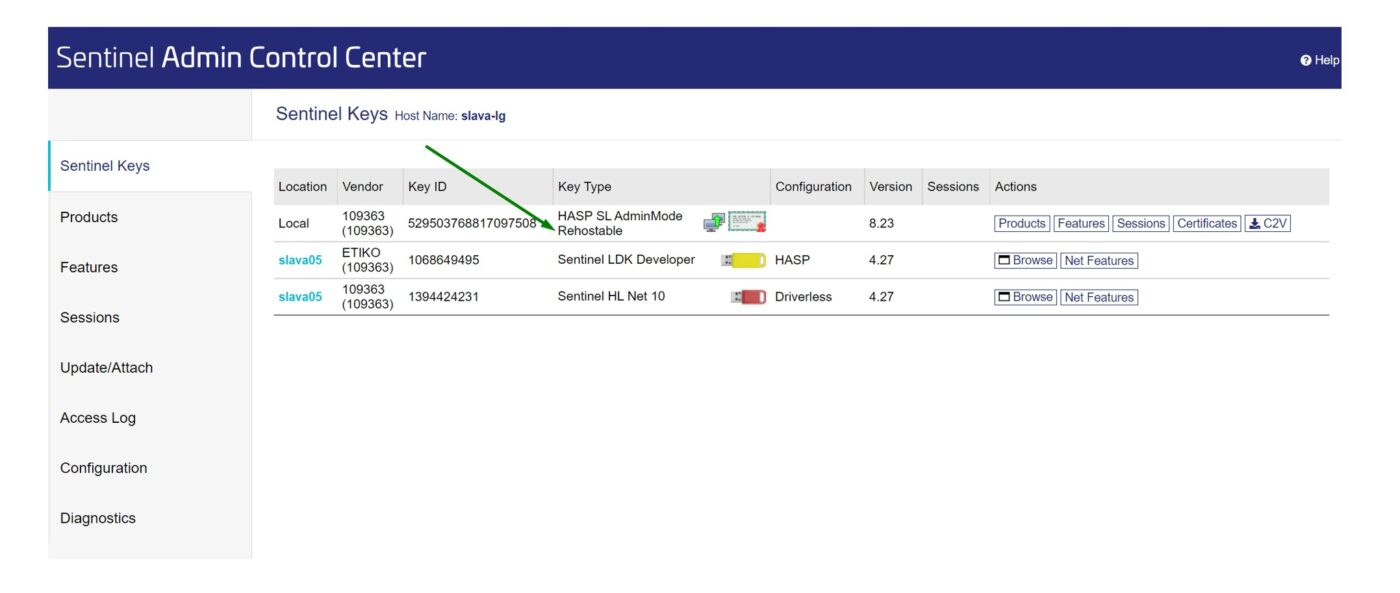The height and width of the screenshot is (593, 1400).
Task: Click the Key Type column header
Action: click(x=584, y=187)
